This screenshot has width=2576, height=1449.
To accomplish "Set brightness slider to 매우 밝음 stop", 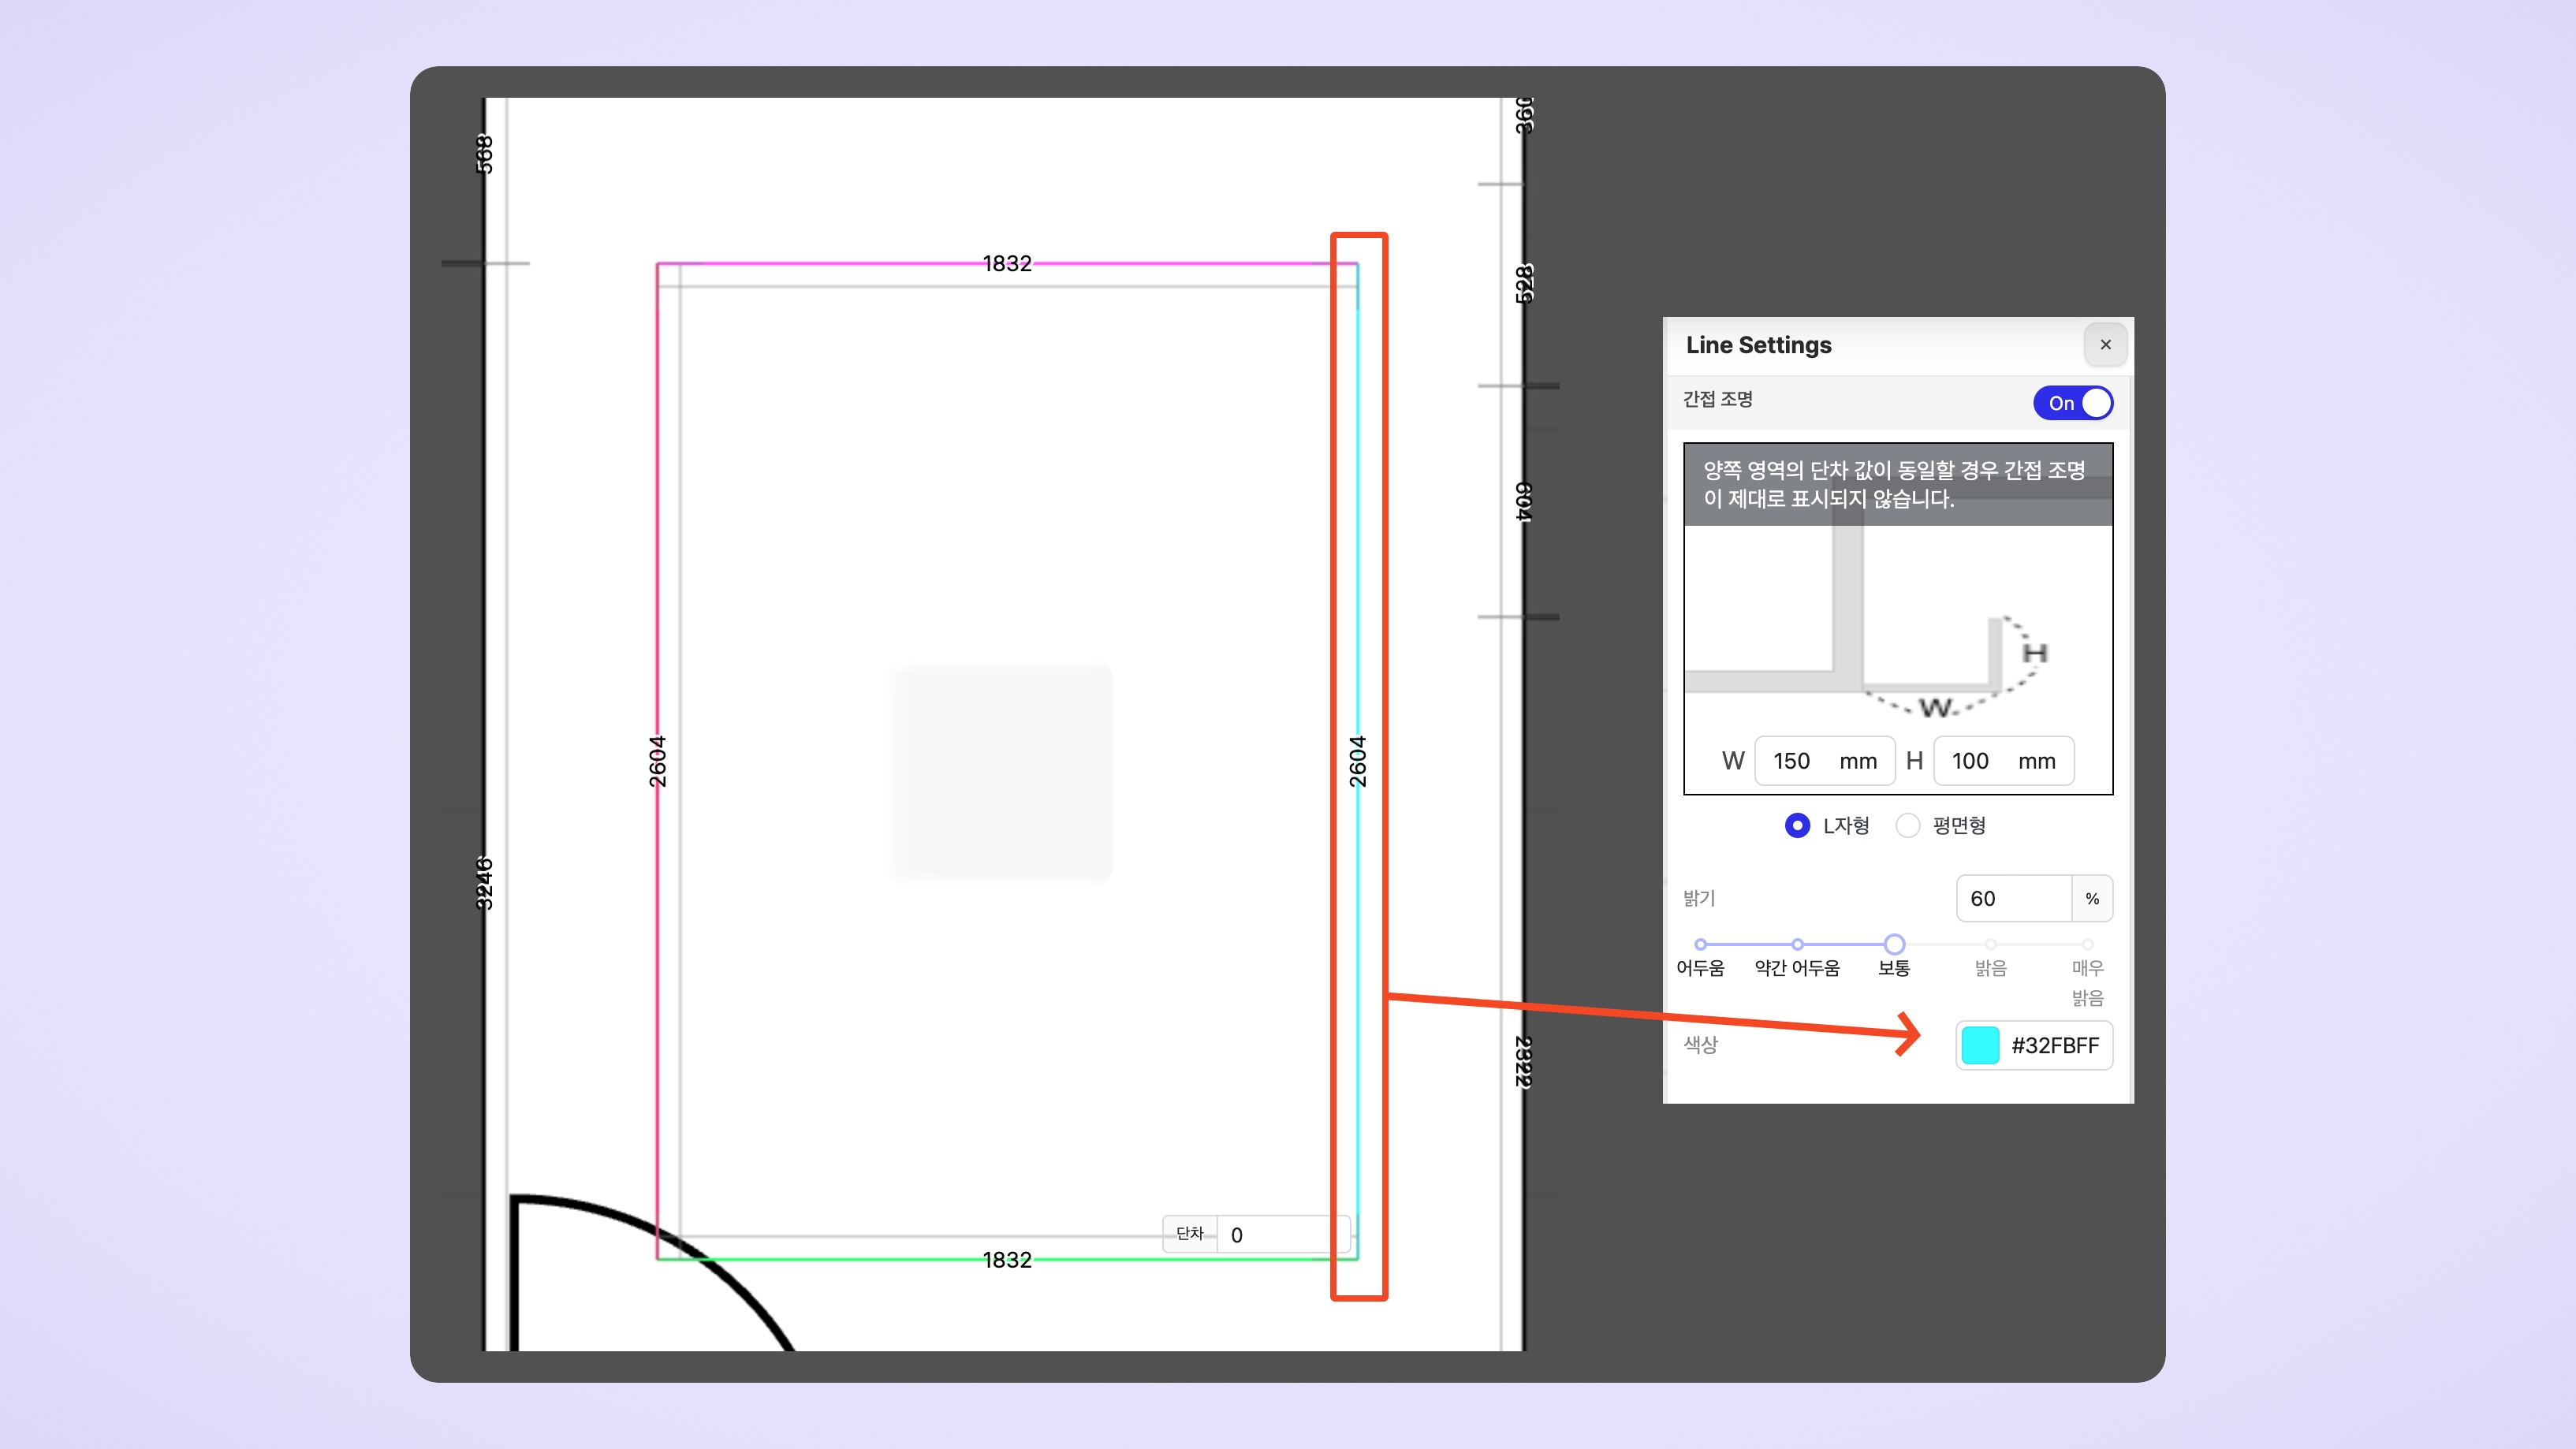I will coord(2087,944).
